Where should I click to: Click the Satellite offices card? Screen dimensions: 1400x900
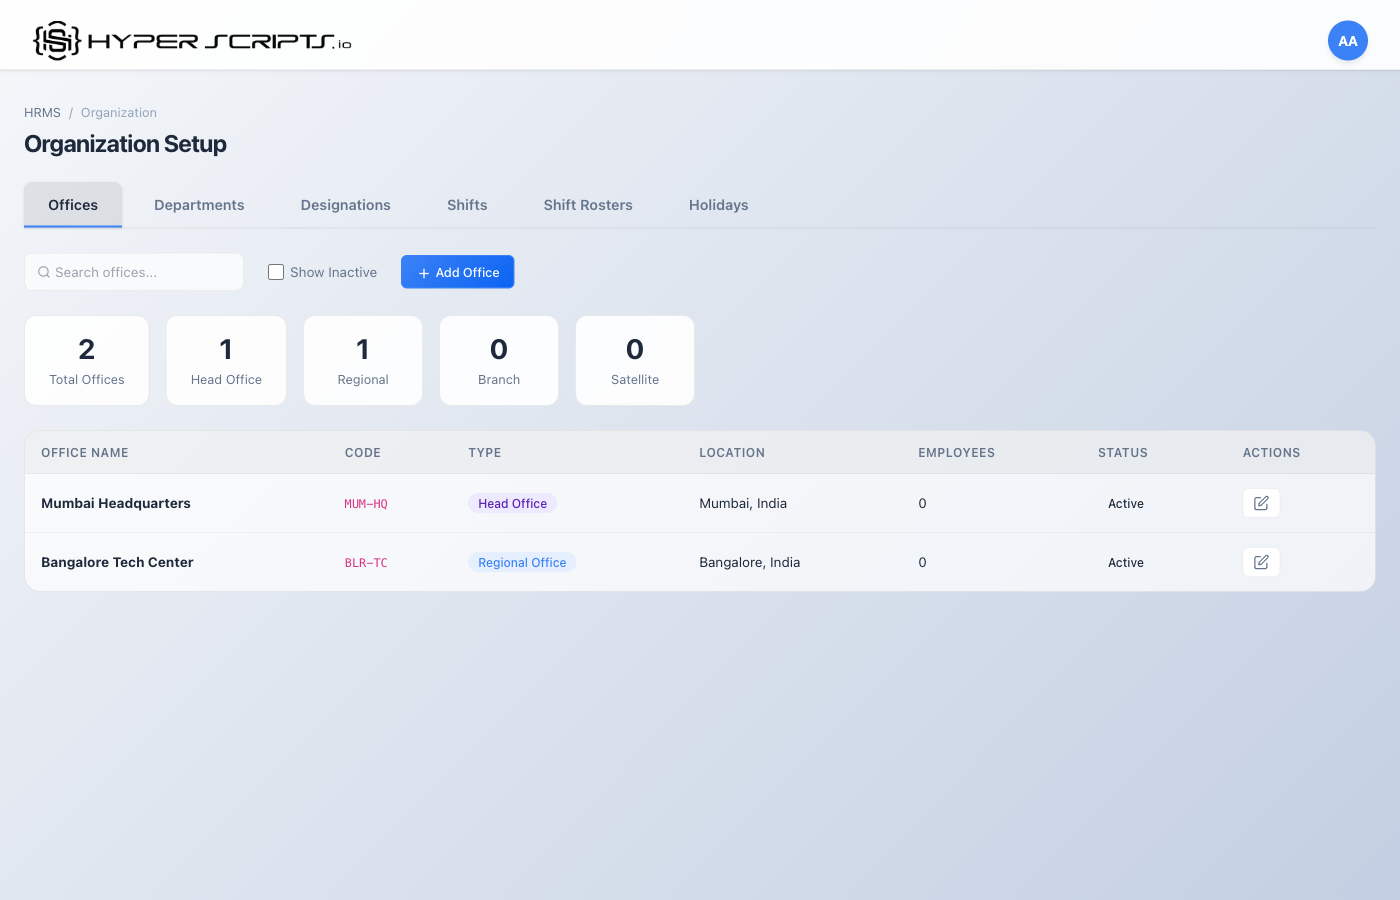[634, 360]
